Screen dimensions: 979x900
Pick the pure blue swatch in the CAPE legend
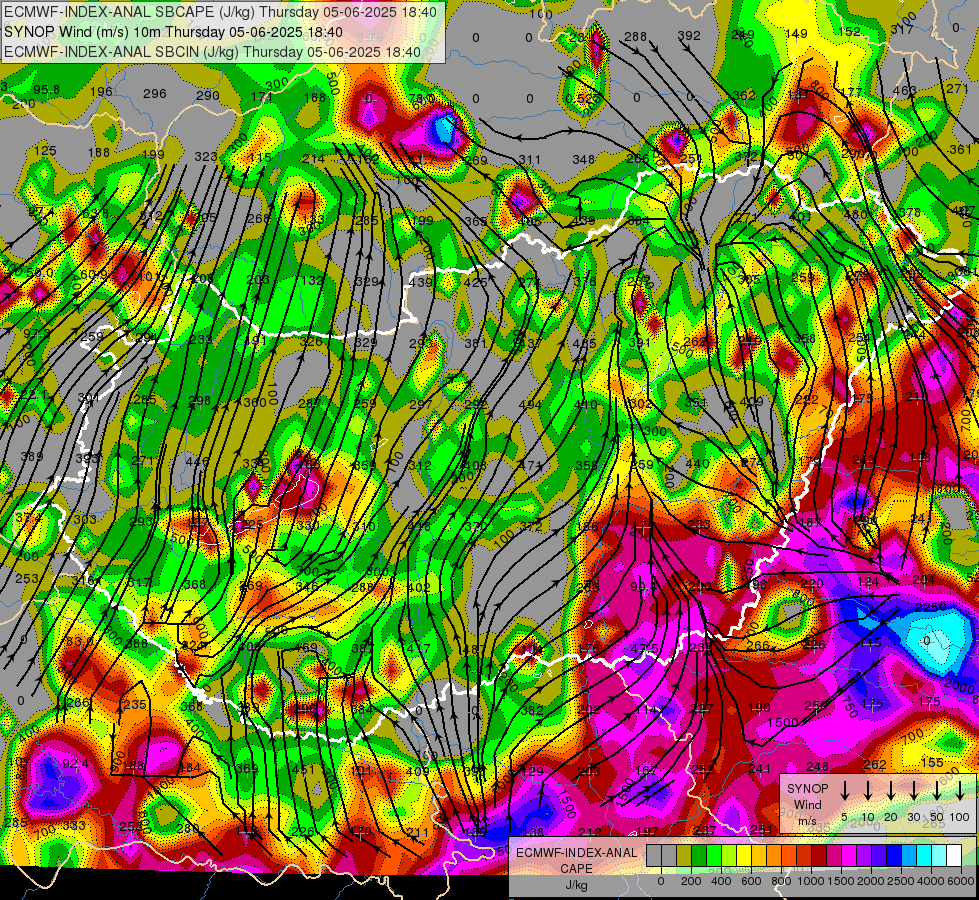point(894,855)
